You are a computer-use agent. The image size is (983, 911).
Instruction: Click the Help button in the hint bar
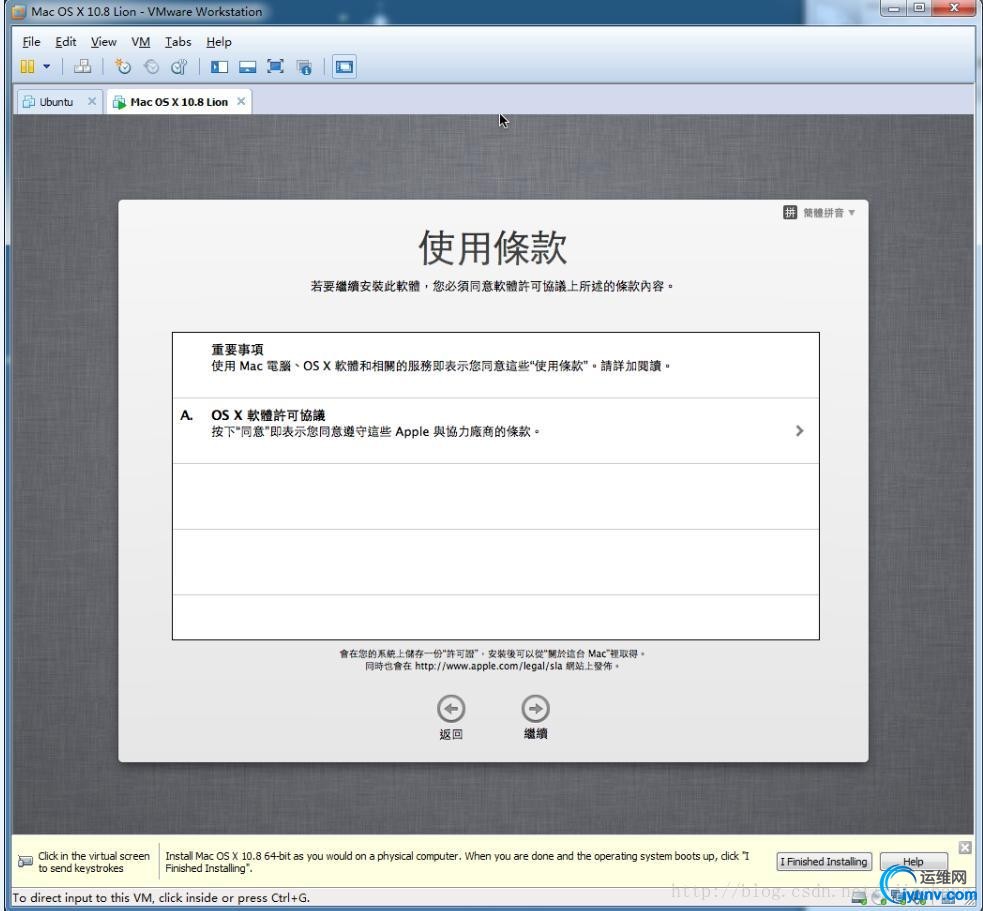point(913,861)
